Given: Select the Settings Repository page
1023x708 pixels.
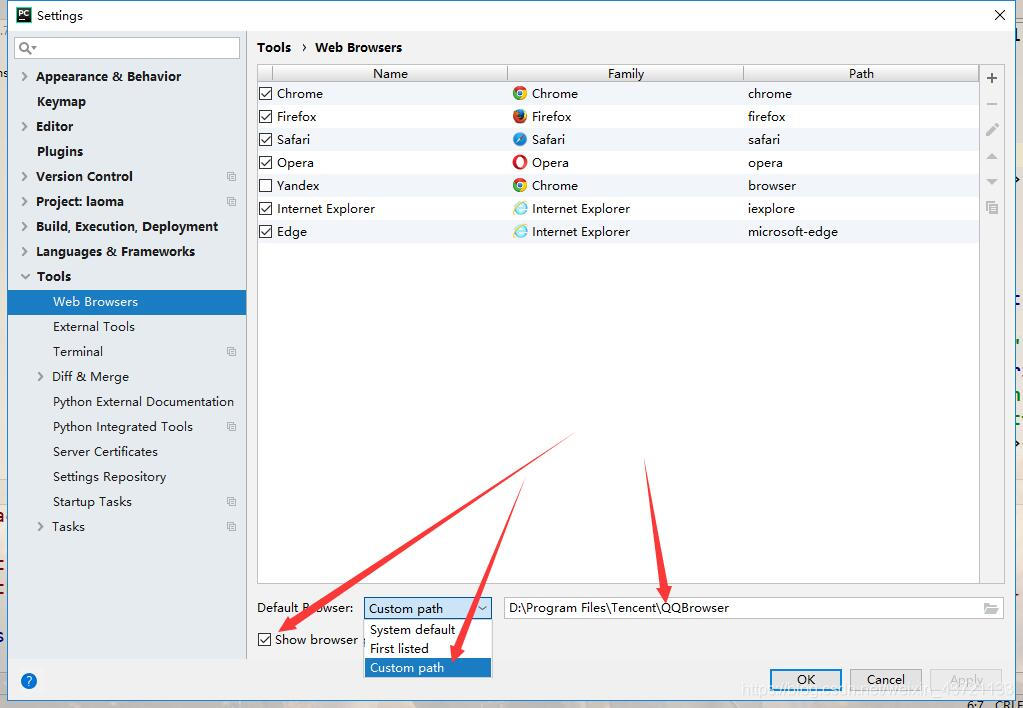Looking at the screenshot, I should click(110, 476).
